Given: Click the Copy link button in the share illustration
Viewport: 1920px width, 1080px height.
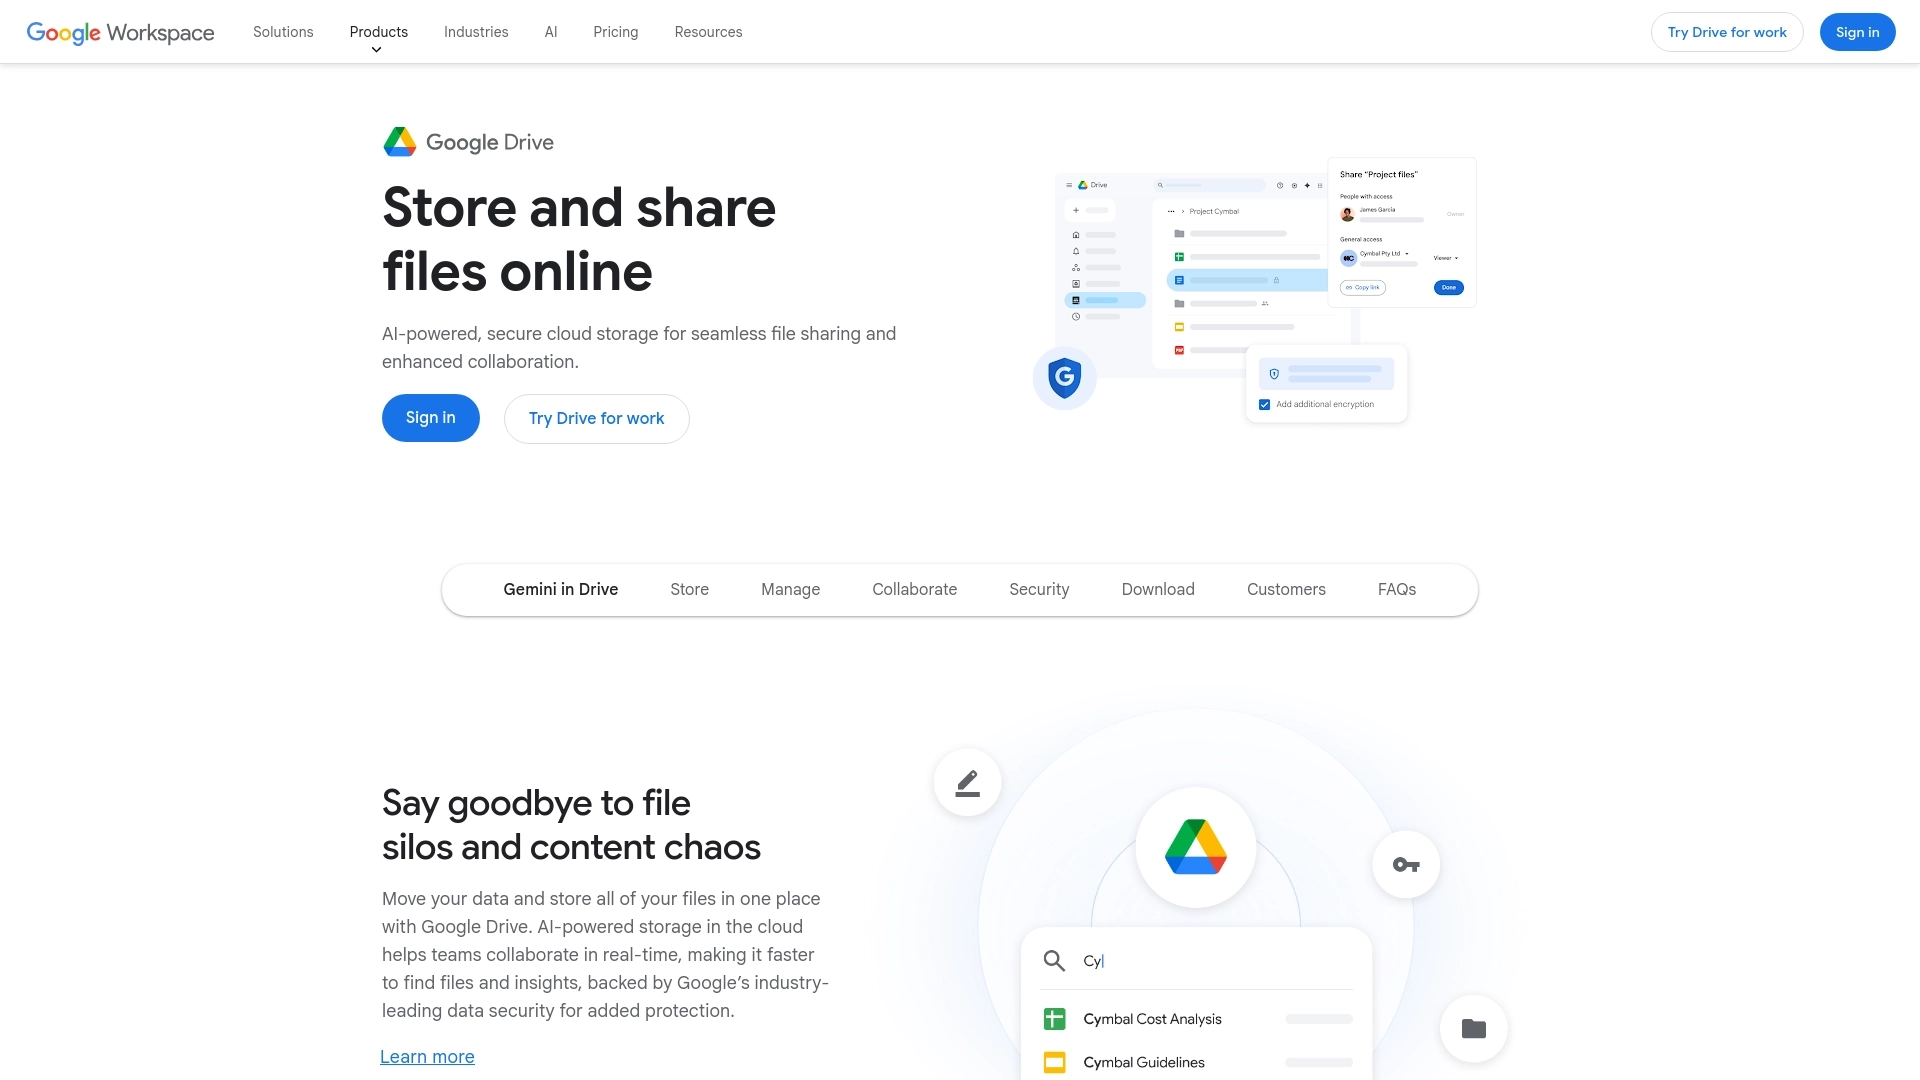Looking at the screenshot, I should [1363, 288].
